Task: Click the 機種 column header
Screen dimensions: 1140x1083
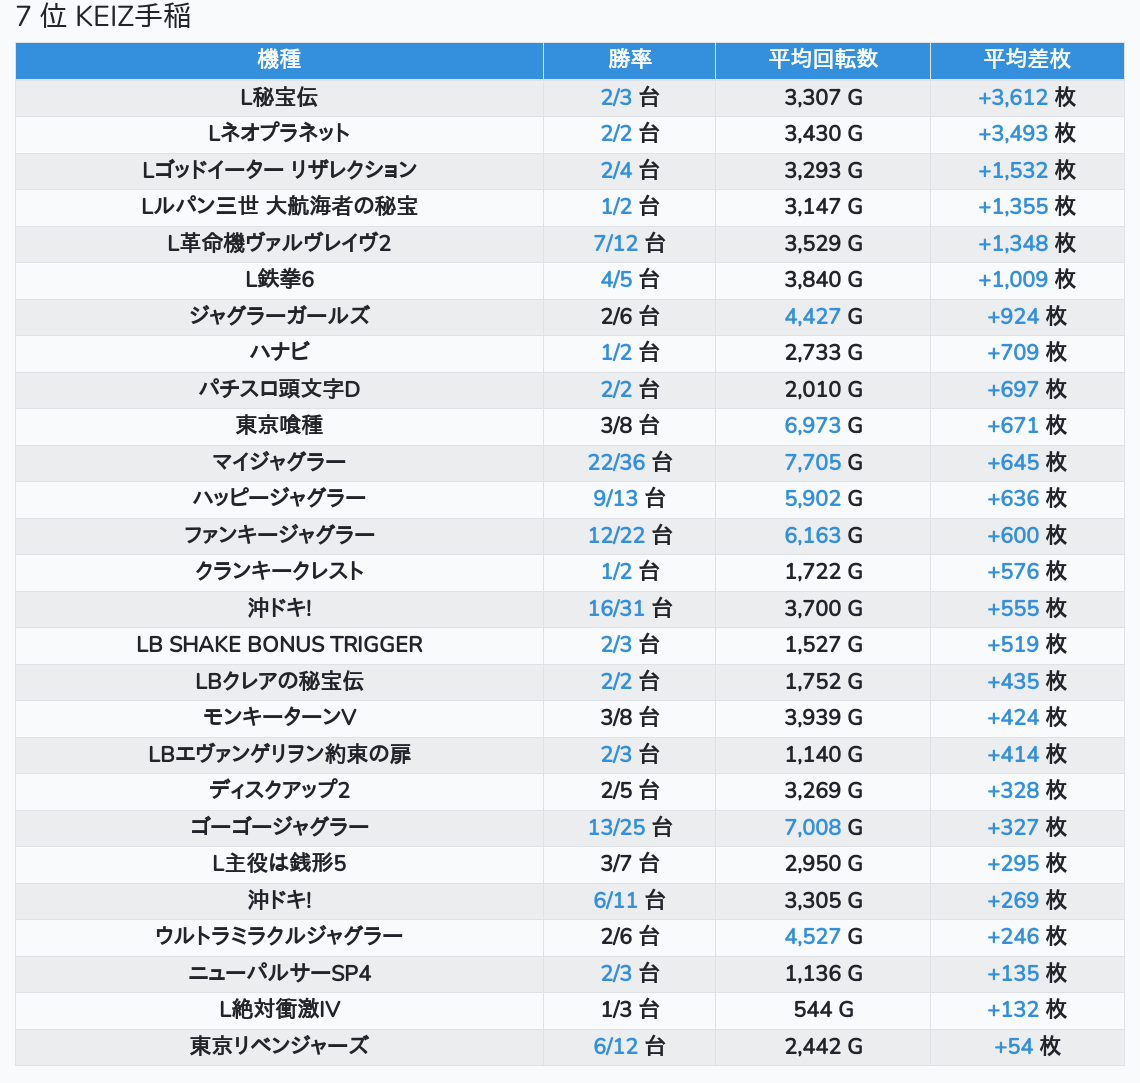Action: [279, 60]
